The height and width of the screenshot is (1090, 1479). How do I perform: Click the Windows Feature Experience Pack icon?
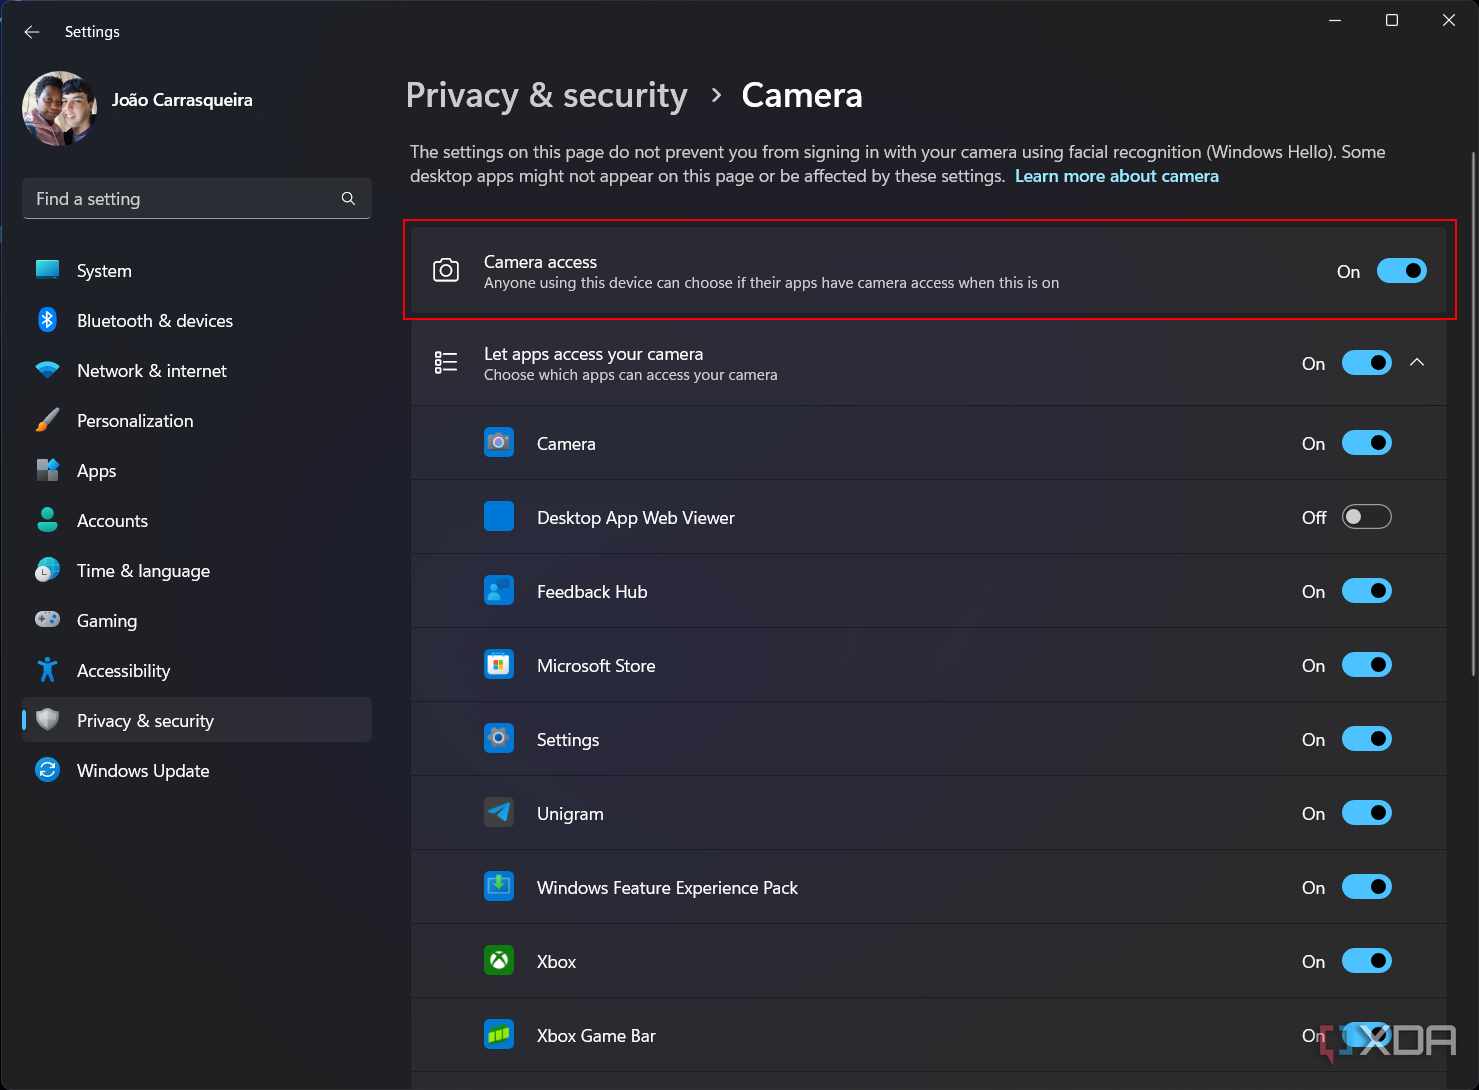pyautogui.click(x=499, y=886)
